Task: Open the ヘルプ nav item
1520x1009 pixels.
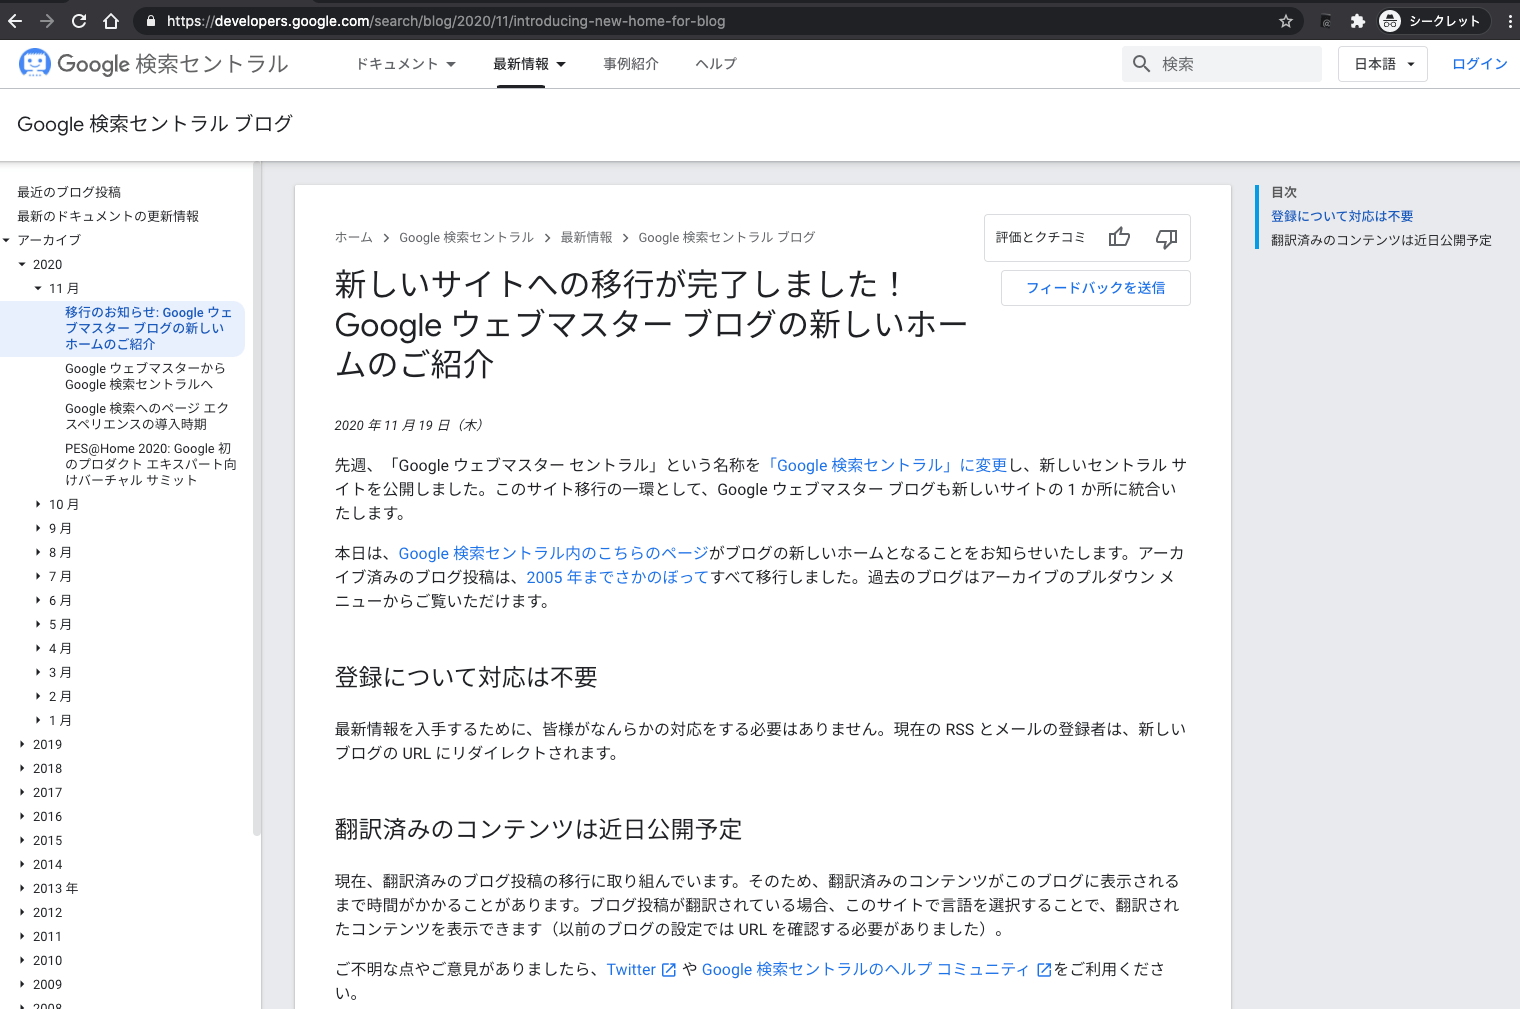Action: [716, 64]
